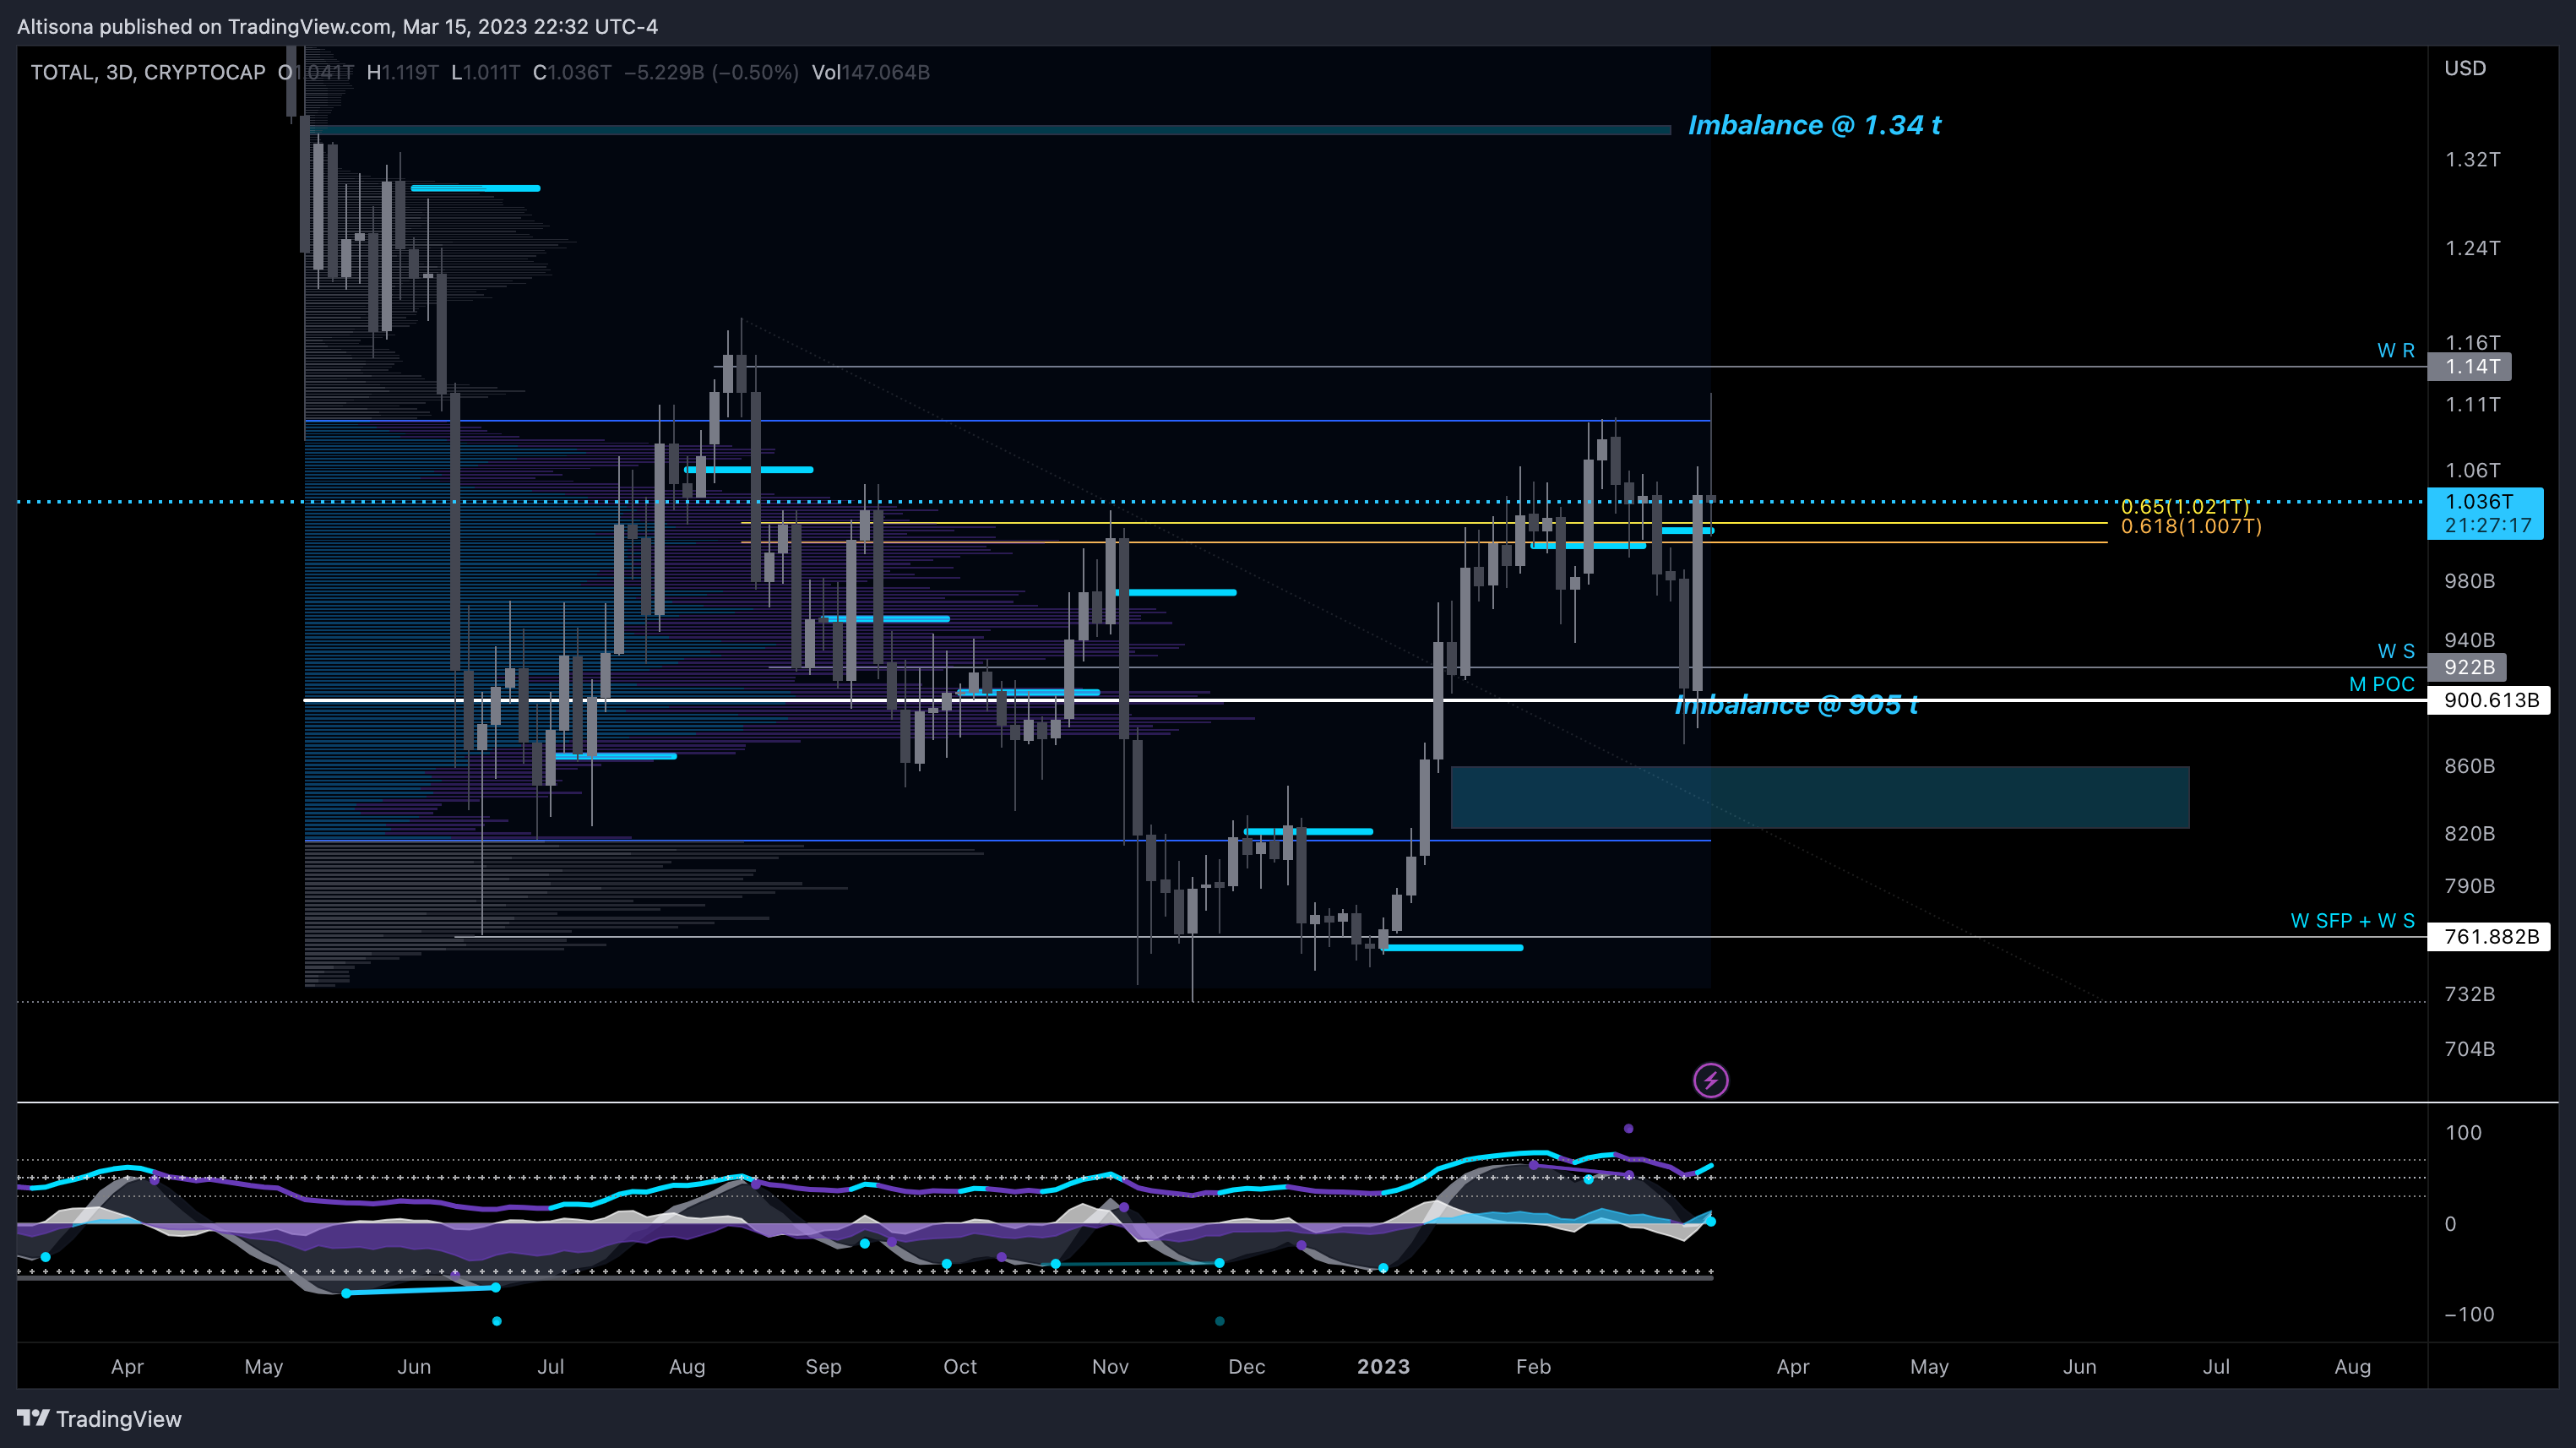The image size is (2576, 1448).
Task: Click the 761.882B price label
Action: [x=2489, y=937]
